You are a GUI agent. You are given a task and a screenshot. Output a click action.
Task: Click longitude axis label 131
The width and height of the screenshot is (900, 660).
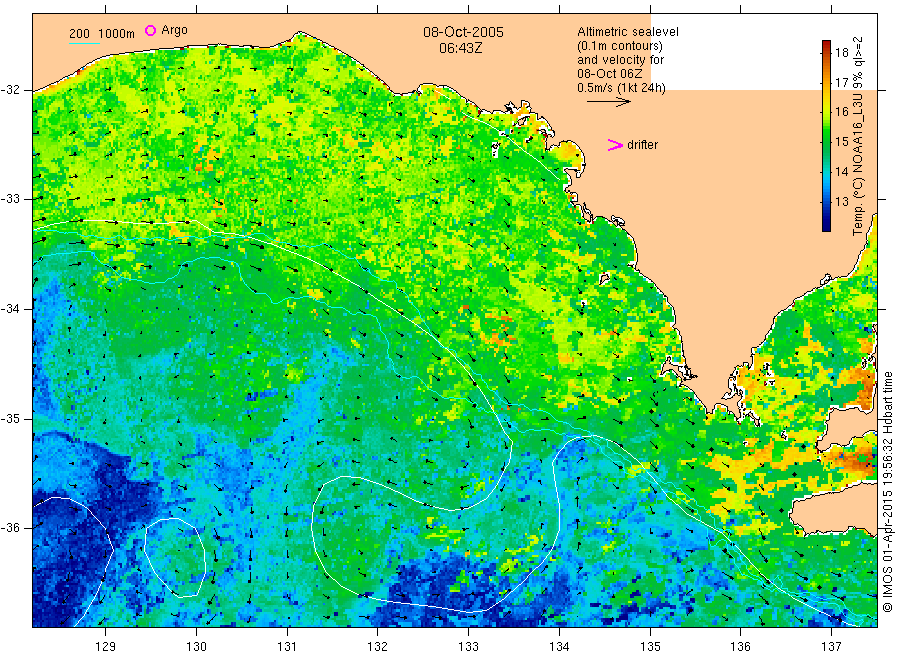tap(287, 647)
